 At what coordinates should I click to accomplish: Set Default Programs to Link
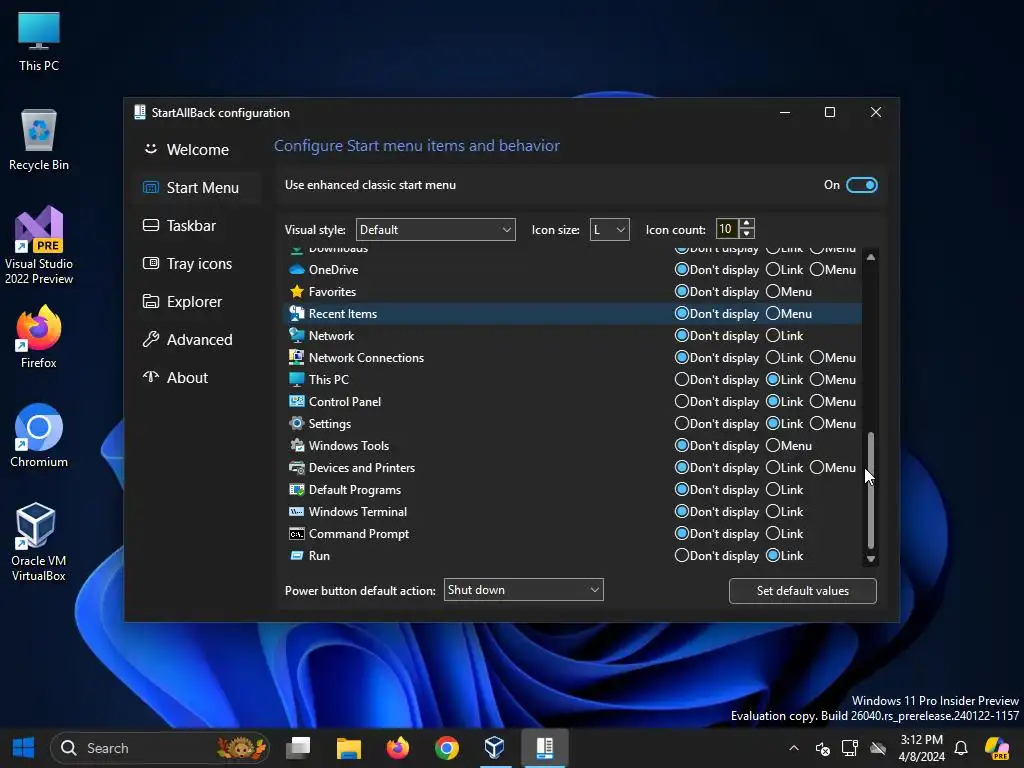pyautogui.click(x=773, y=490)
